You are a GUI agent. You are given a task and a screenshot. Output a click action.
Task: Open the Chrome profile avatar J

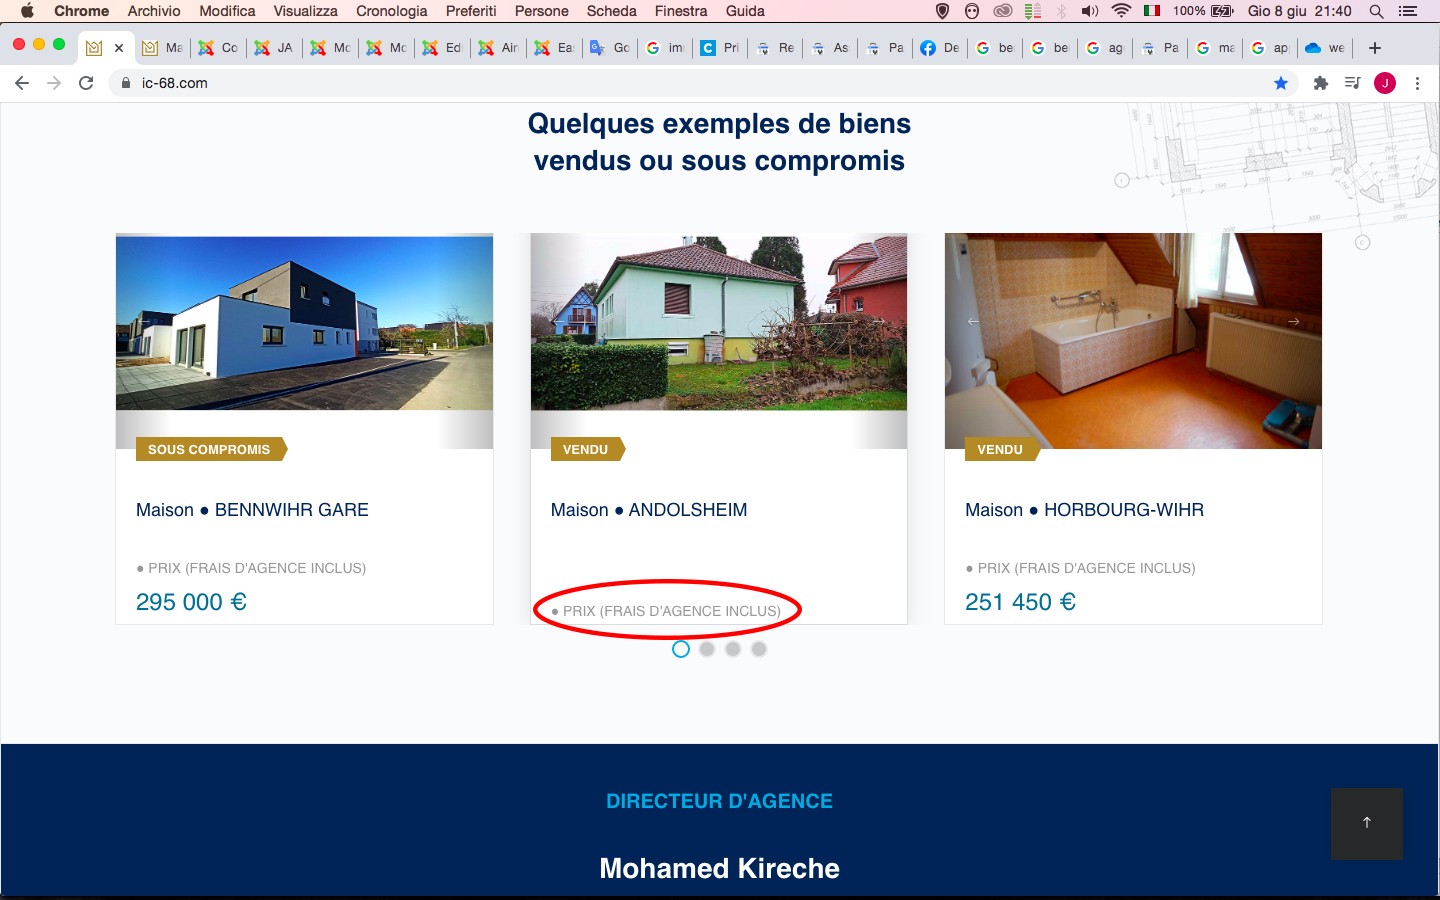(1385, 83)
